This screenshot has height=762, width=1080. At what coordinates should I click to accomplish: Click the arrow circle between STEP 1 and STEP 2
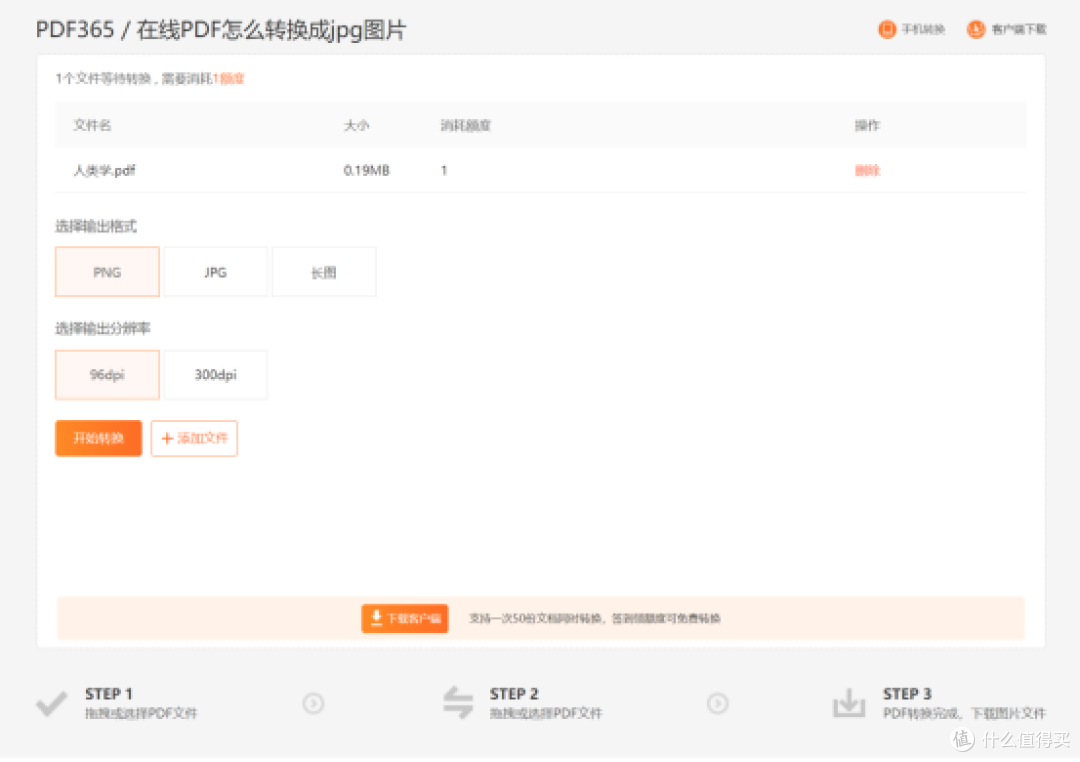coord(313,703)
